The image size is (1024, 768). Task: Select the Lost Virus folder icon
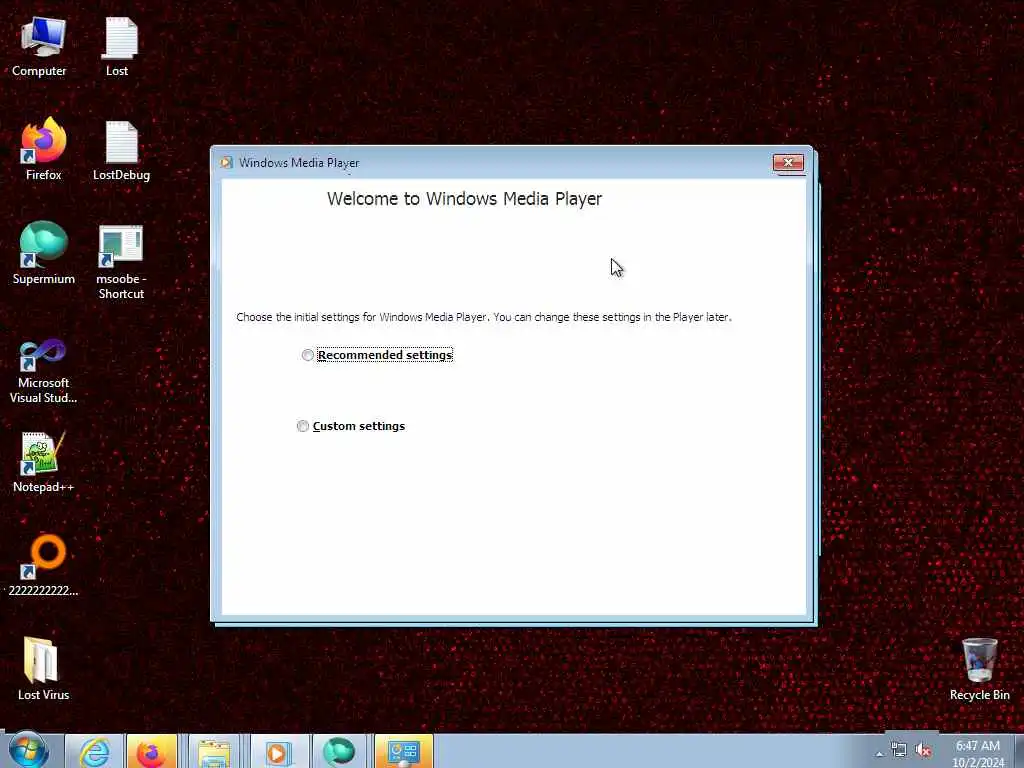[x=43, y=669]
